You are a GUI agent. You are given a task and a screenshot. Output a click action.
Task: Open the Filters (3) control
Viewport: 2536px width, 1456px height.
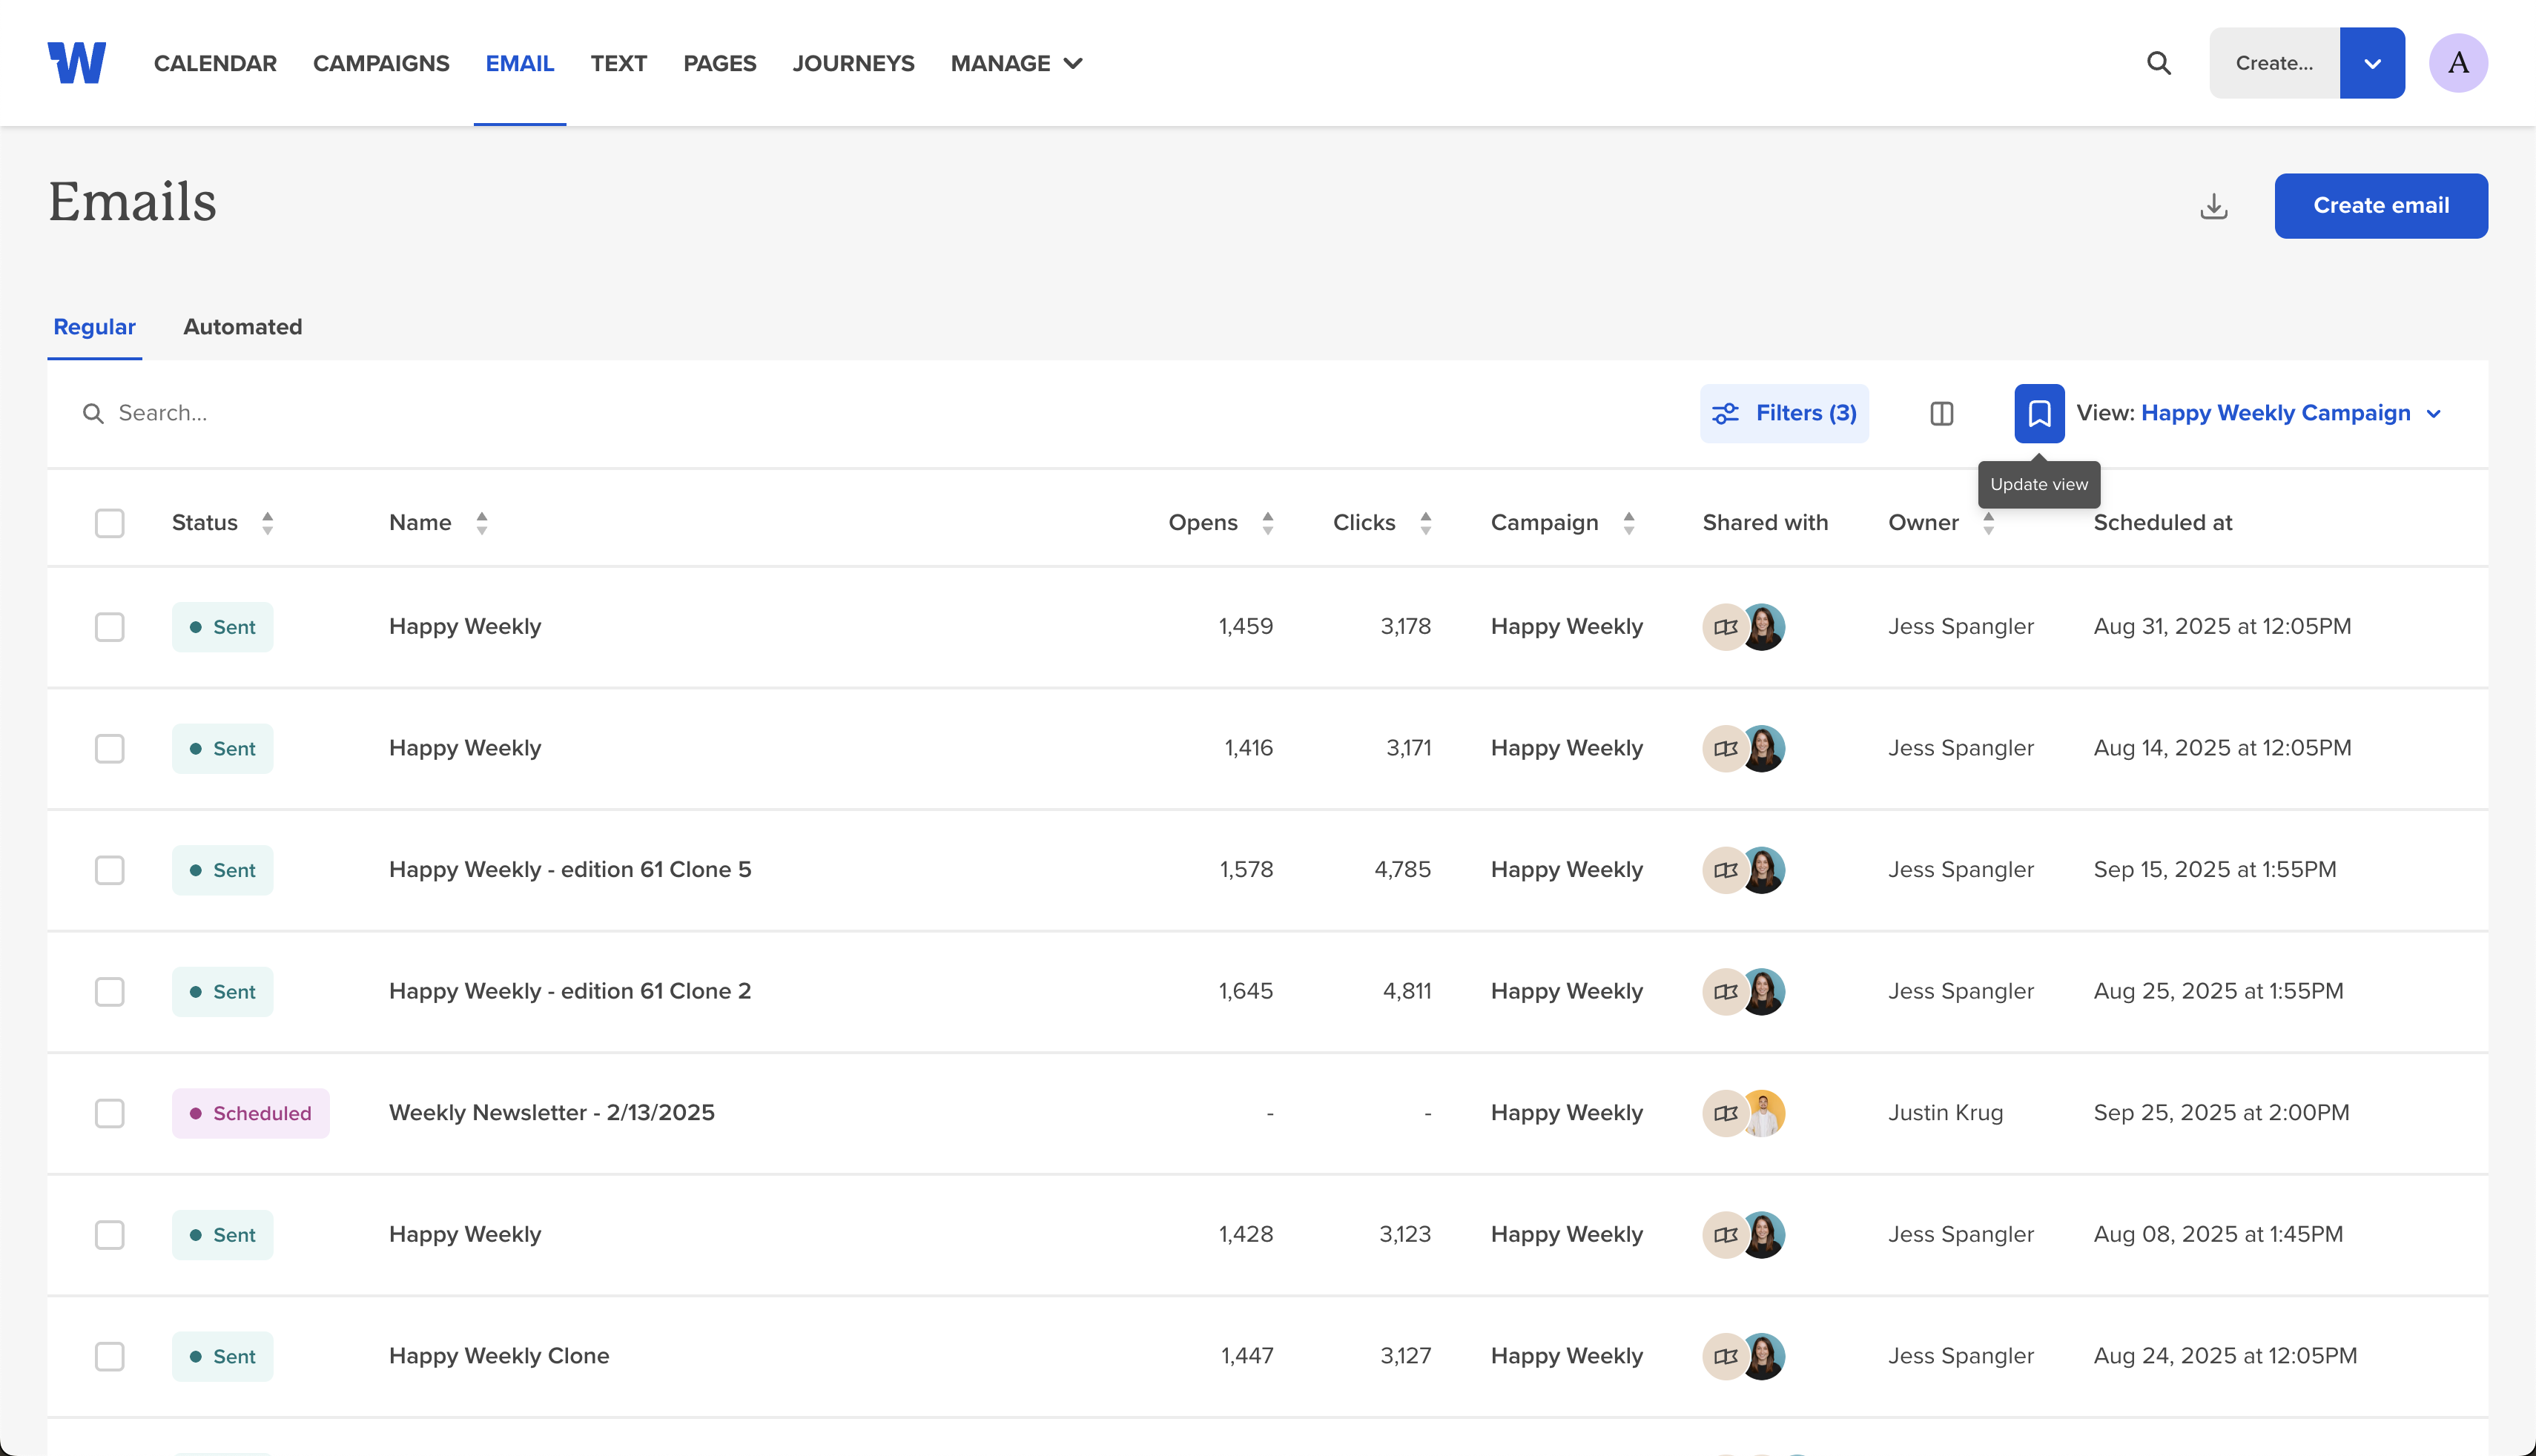tap(1784, 413)
